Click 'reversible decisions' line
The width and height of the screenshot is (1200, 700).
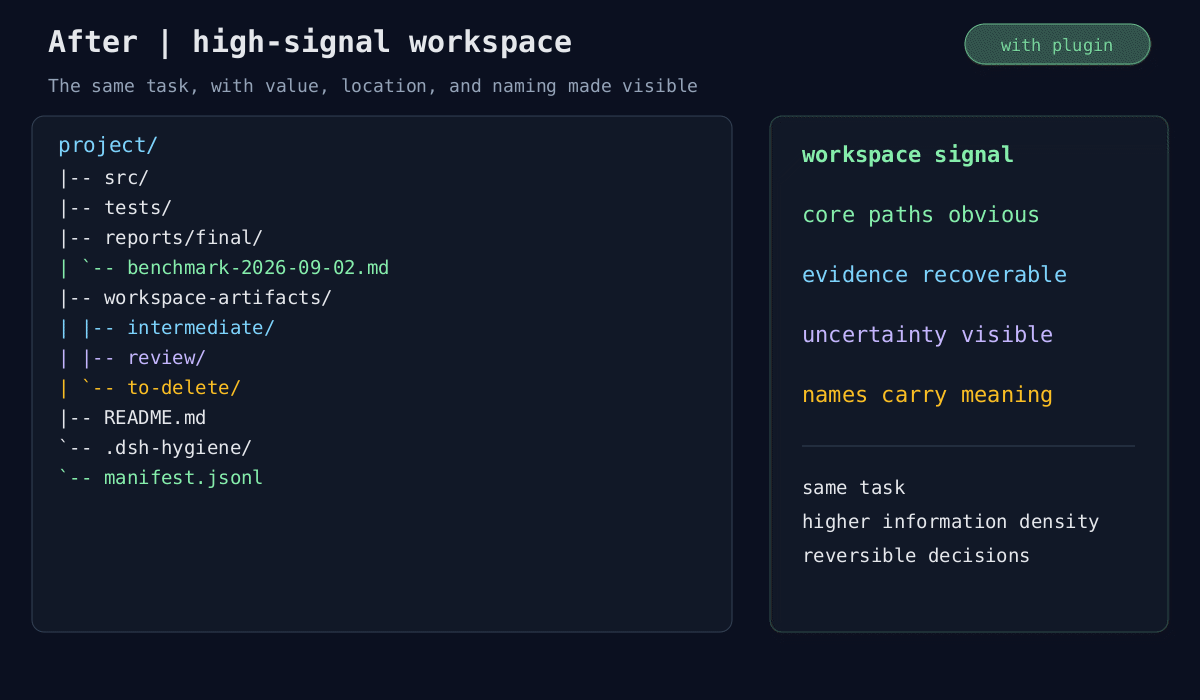[916, 556]
